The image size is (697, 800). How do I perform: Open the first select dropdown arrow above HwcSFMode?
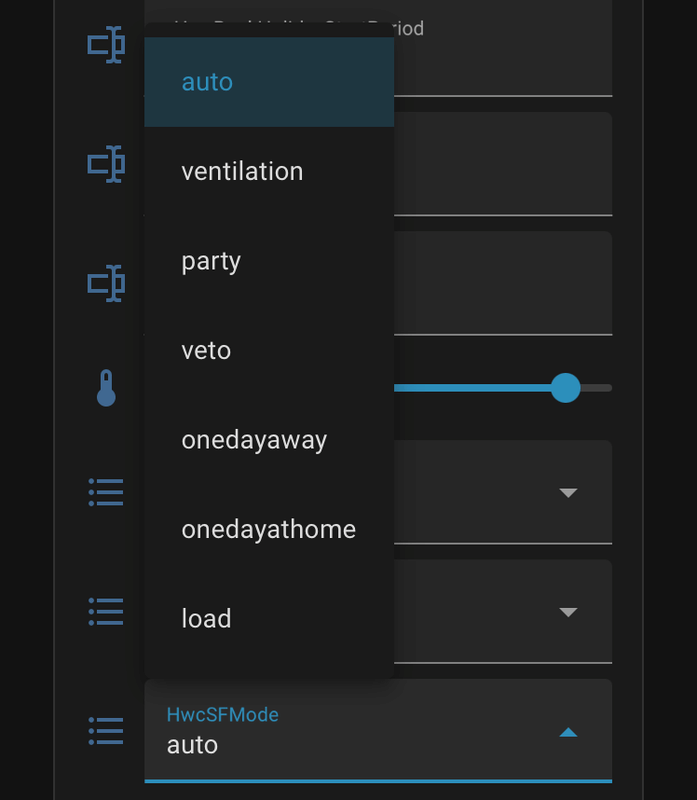click(x=568, y=493)
